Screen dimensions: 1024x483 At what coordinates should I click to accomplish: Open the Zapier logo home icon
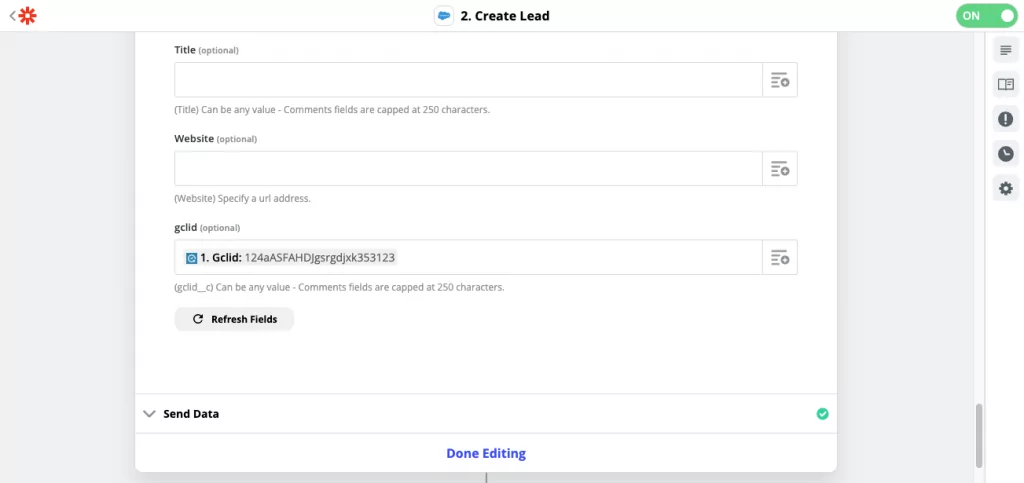pos(27,16)
